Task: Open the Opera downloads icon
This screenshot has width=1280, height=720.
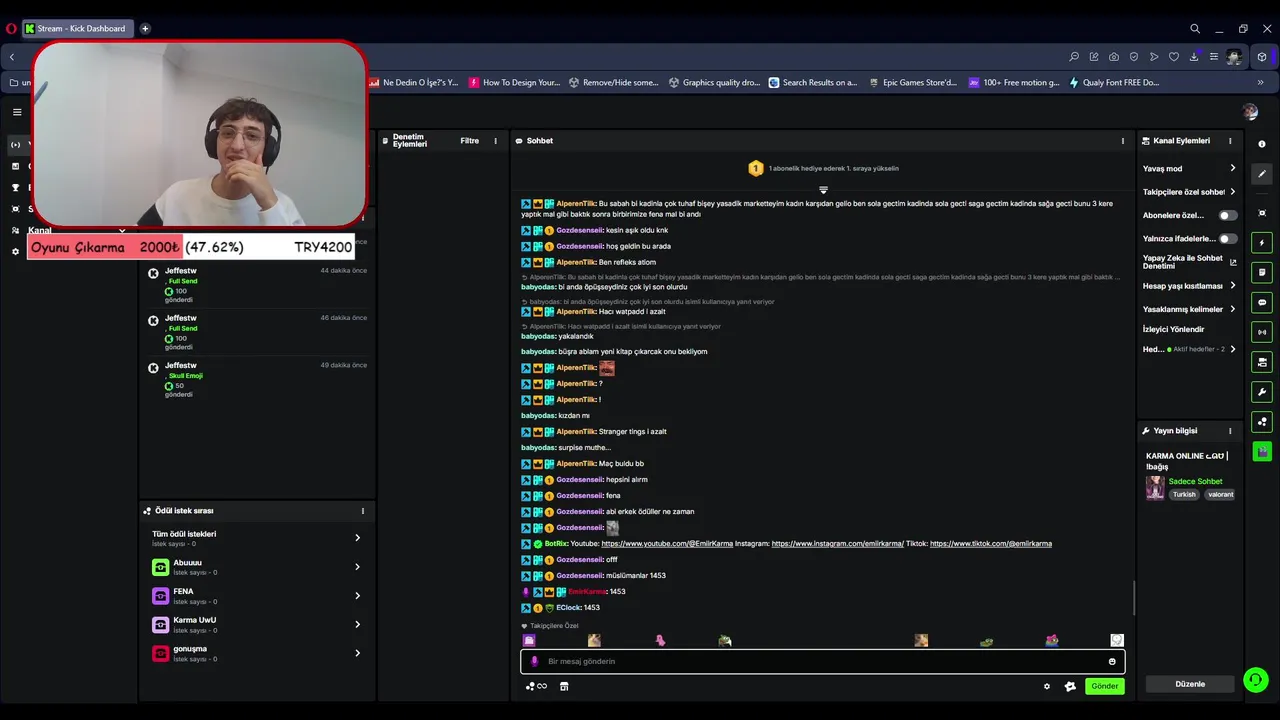Action: (1194, 57)
